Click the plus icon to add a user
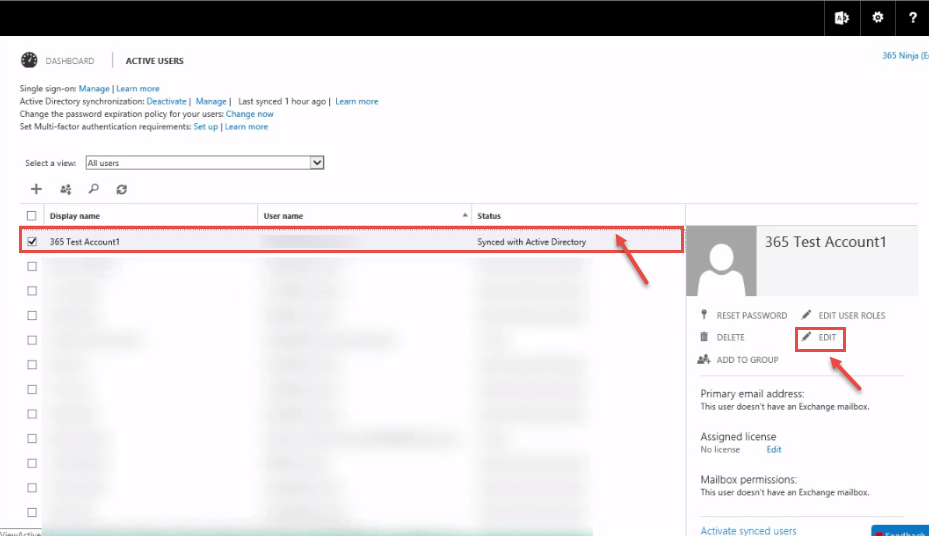Image resolution: width=929 pixels, height=536 pixels. (36, 189)
